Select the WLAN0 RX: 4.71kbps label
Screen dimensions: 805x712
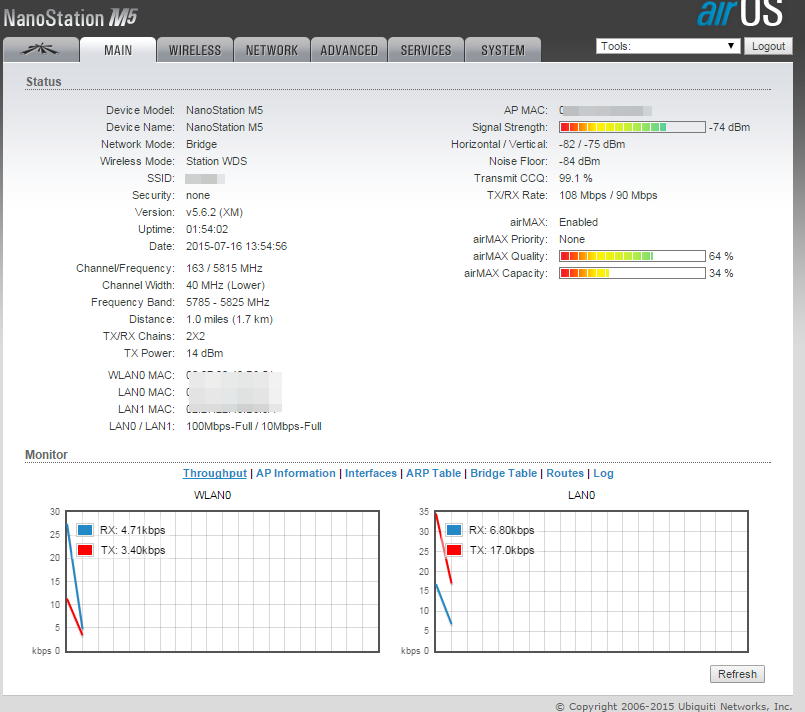pos(132,530)
